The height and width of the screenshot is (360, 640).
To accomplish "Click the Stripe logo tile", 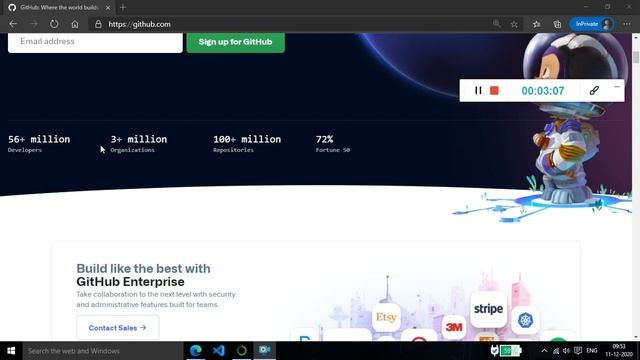I will (488, 309).
